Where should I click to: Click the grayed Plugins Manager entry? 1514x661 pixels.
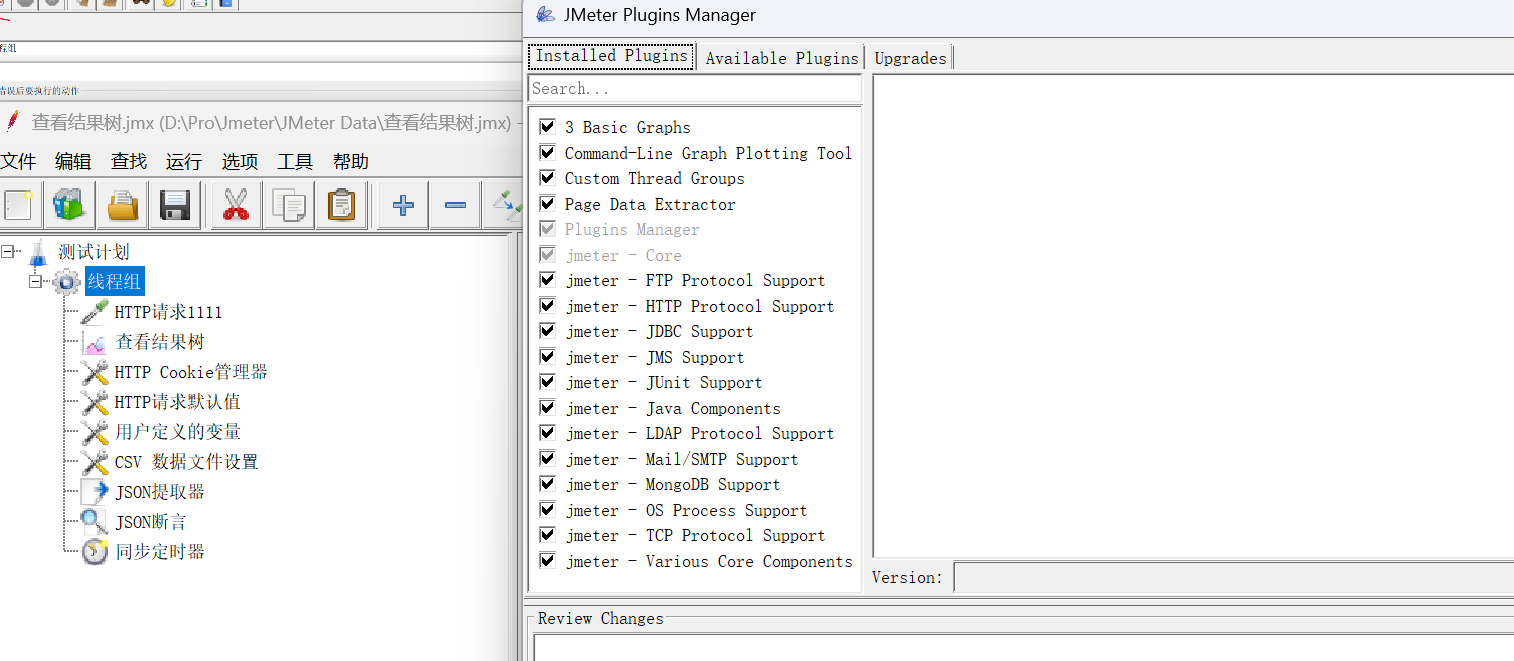click(x=632, y=229)
